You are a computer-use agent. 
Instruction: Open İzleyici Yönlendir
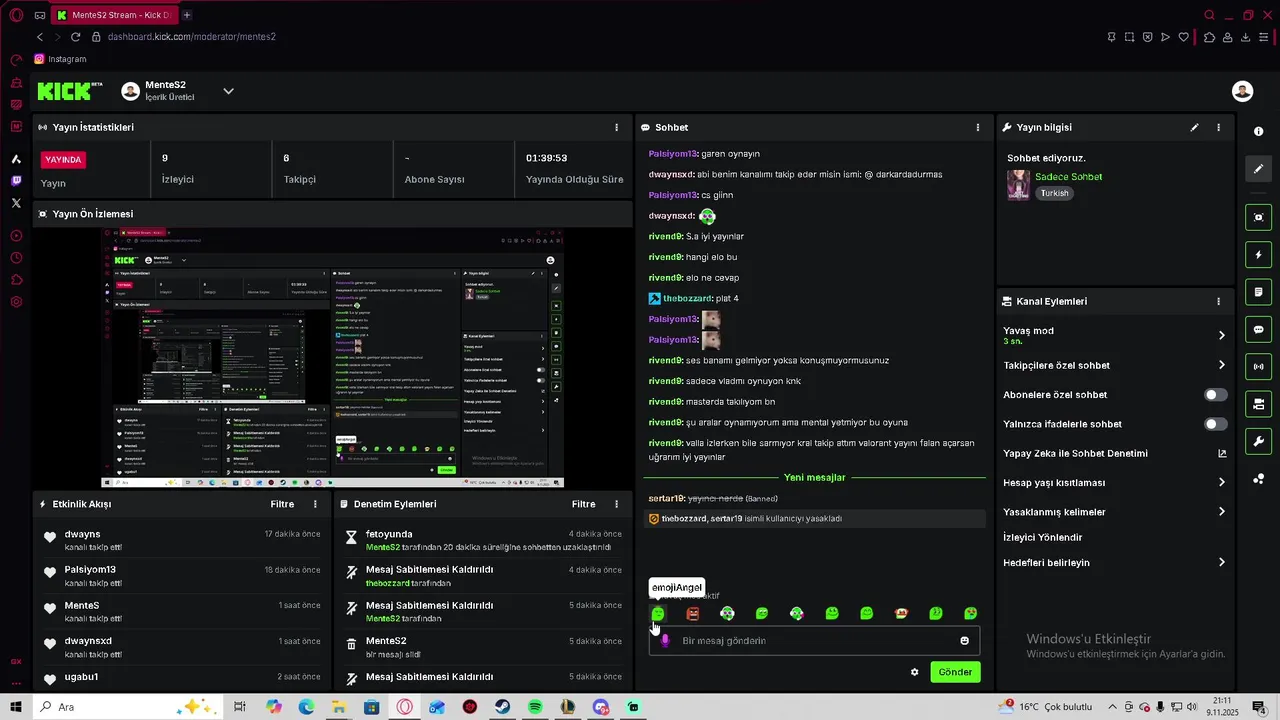click(1042, 537)
